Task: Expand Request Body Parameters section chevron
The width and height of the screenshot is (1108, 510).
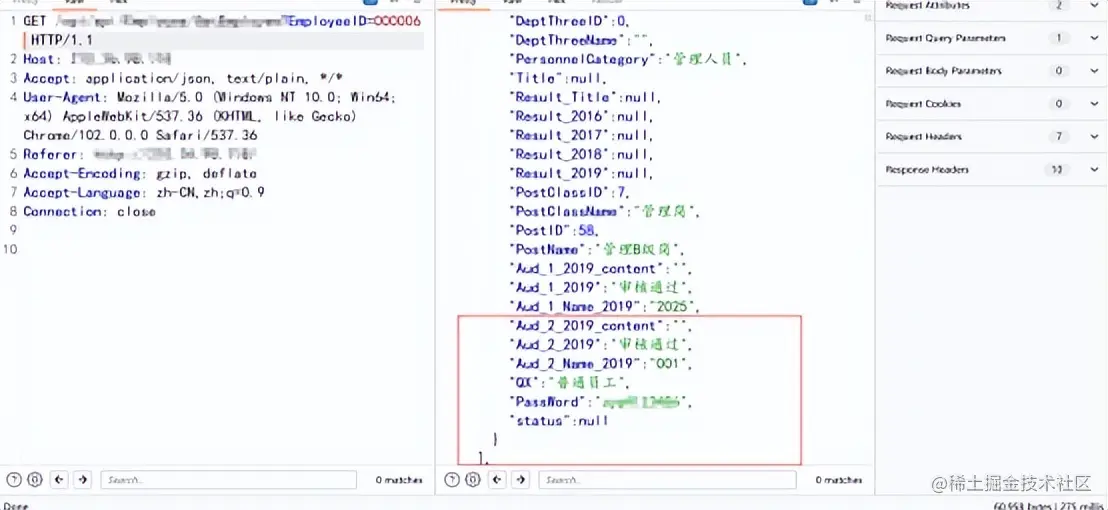Action: pyautogui.click(x=1094, y=71)
